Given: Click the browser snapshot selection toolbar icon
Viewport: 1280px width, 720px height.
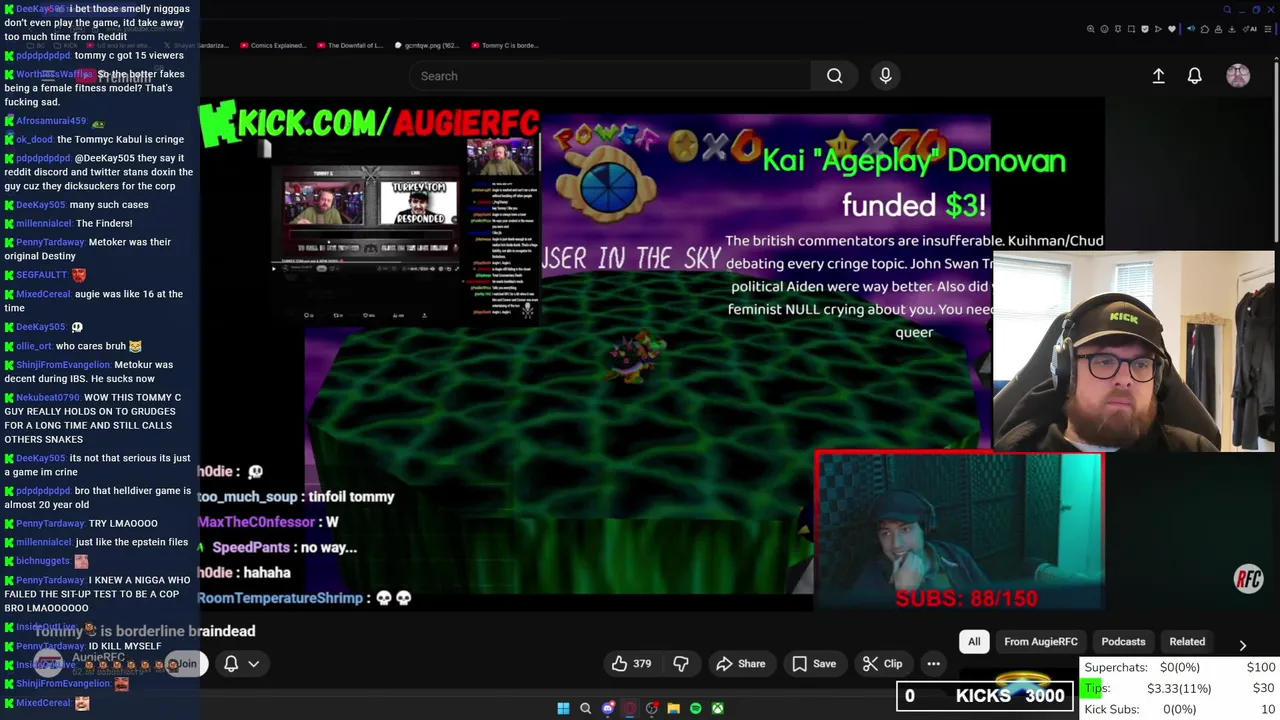Looking at the screenshot, I should point(1131,29).
